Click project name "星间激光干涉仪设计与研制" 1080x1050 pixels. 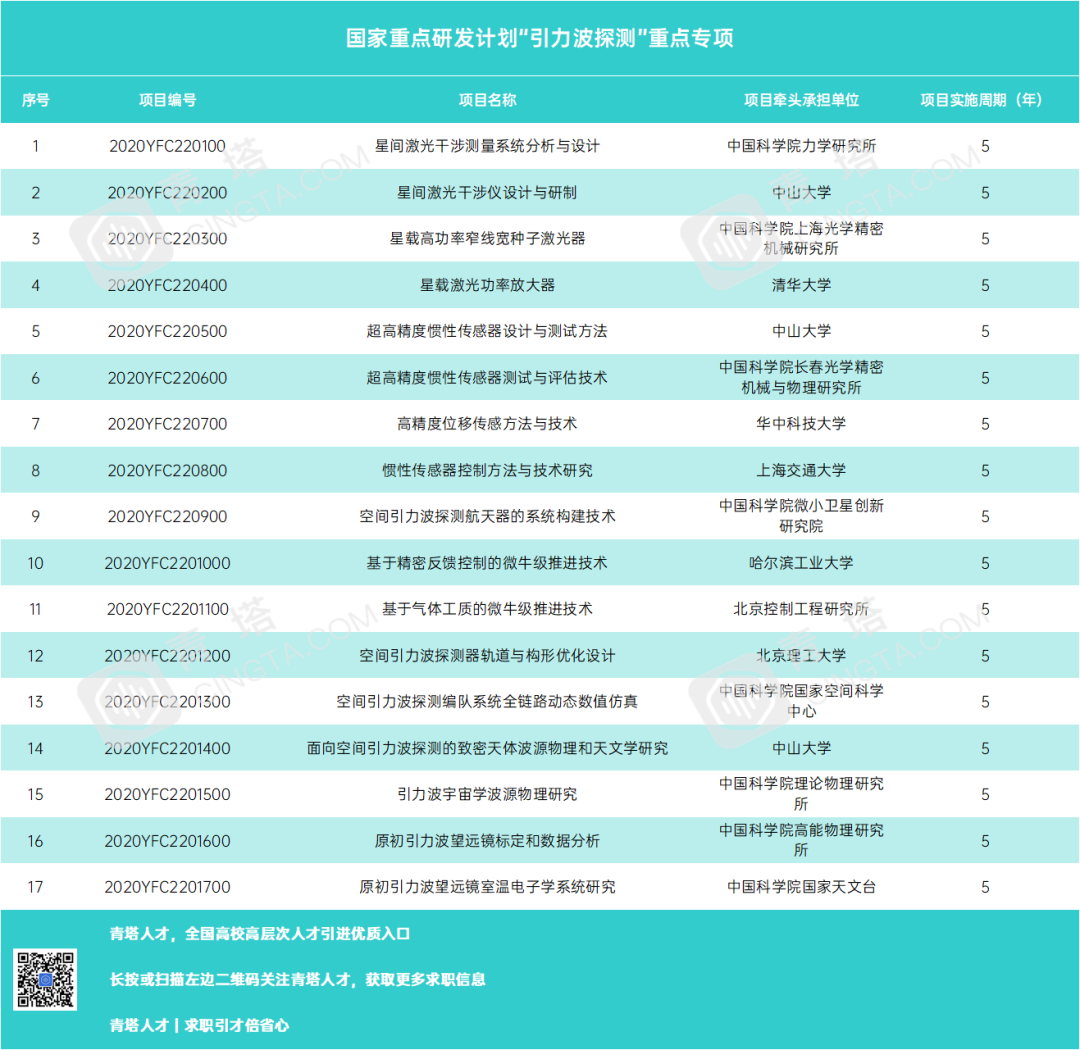pyautogui.click(x=487, y=193)
